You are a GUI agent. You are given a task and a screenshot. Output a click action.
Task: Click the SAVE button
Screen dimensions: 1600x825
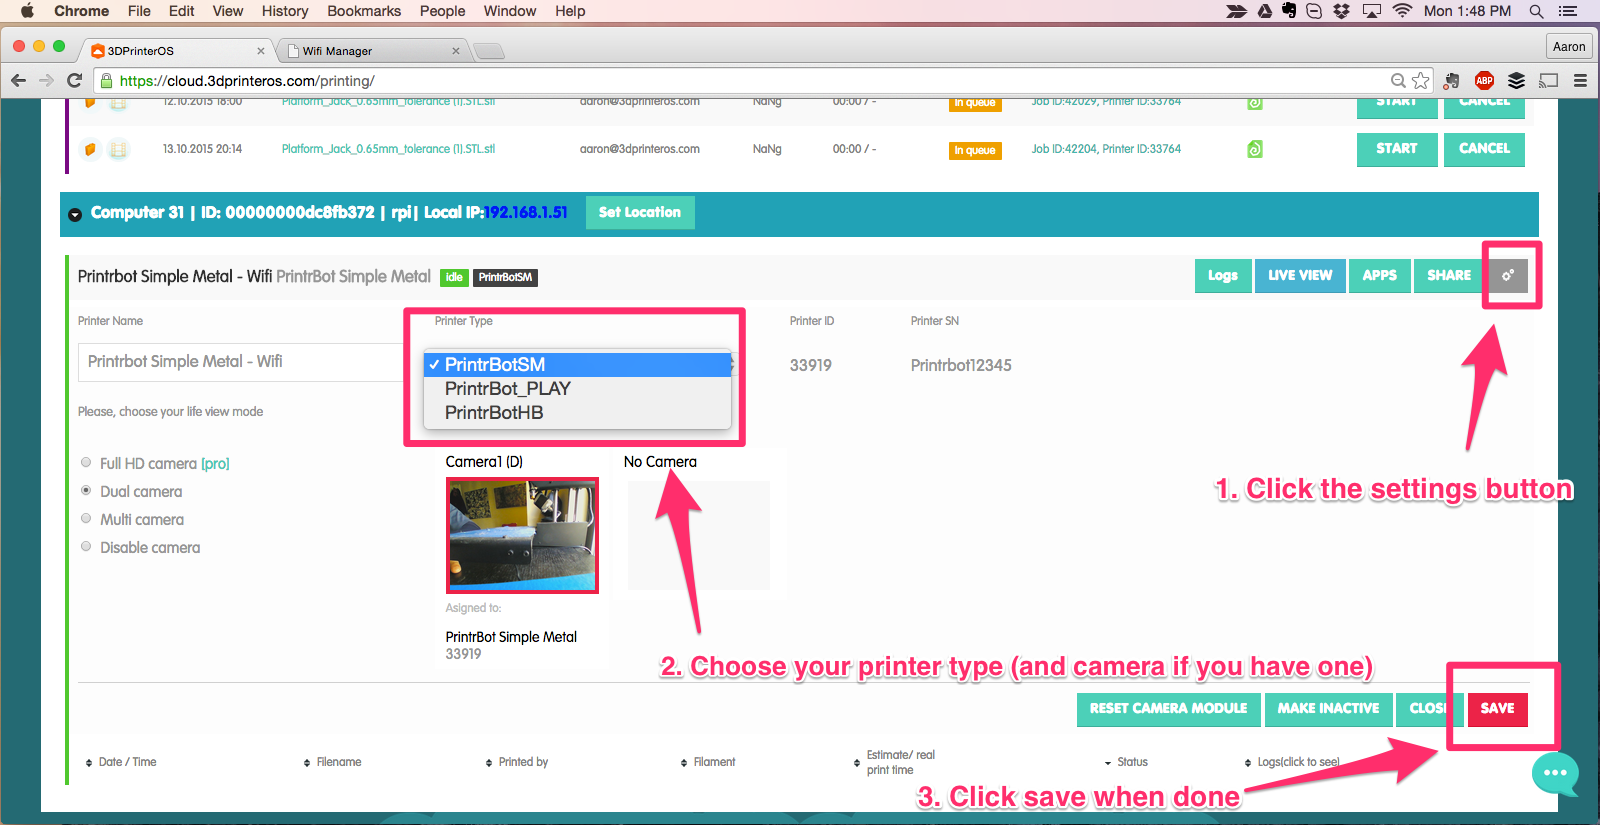coord(1497,708)
